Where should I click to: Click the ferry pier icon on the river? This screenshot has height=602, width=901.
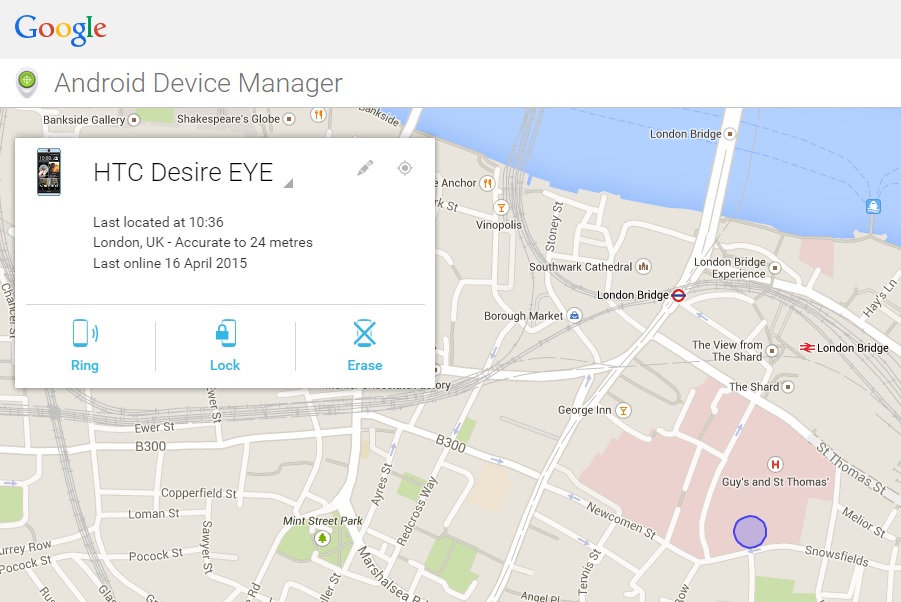tap(873, 206)
